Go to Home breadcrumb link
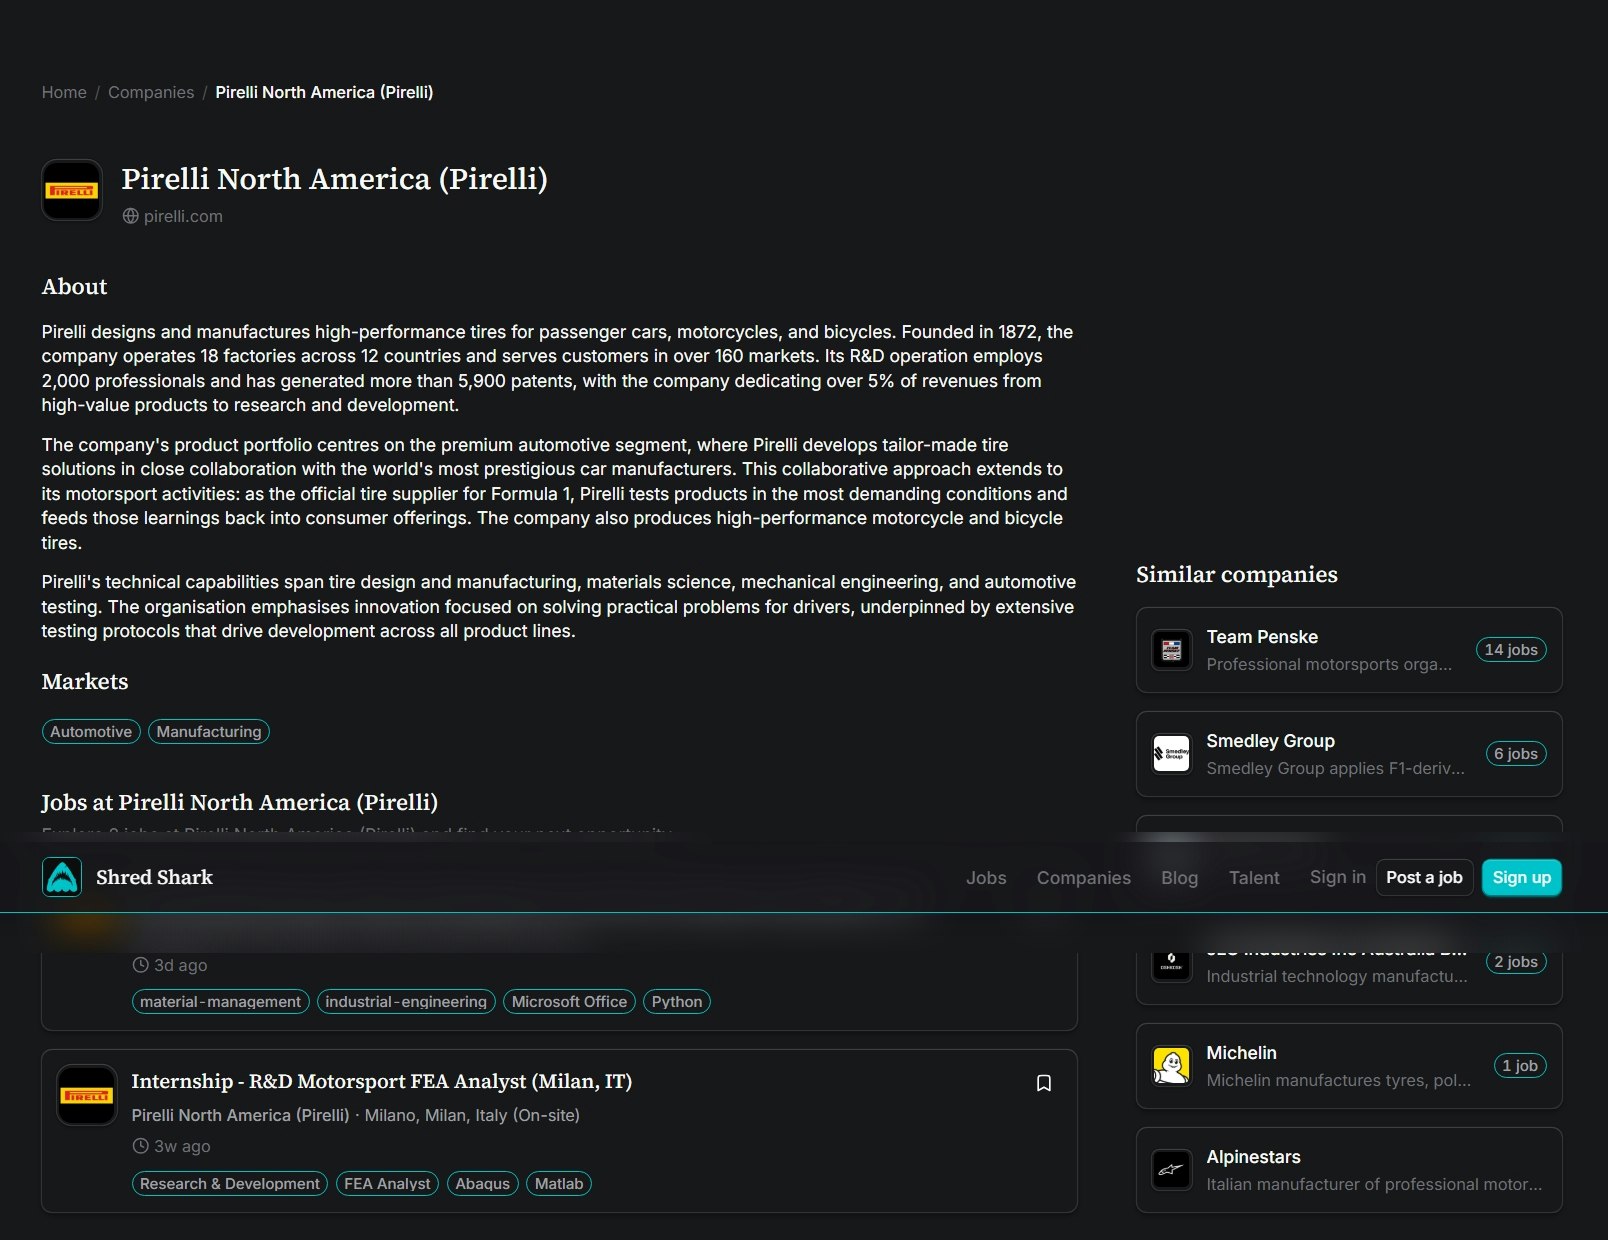1608x1240 pixels. pos(64,92)
